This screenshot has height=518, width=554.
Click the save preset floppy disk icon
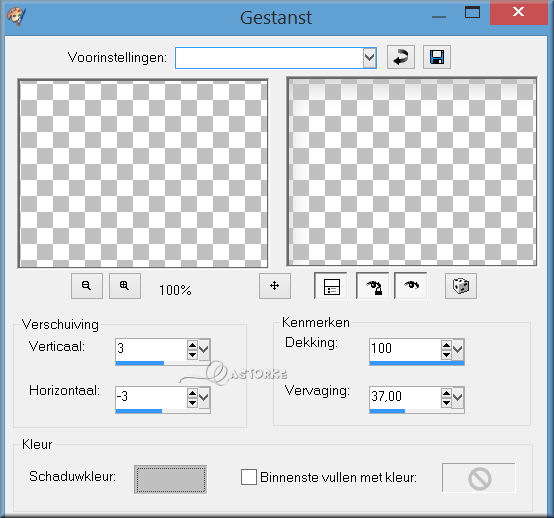tap(437, 57)
